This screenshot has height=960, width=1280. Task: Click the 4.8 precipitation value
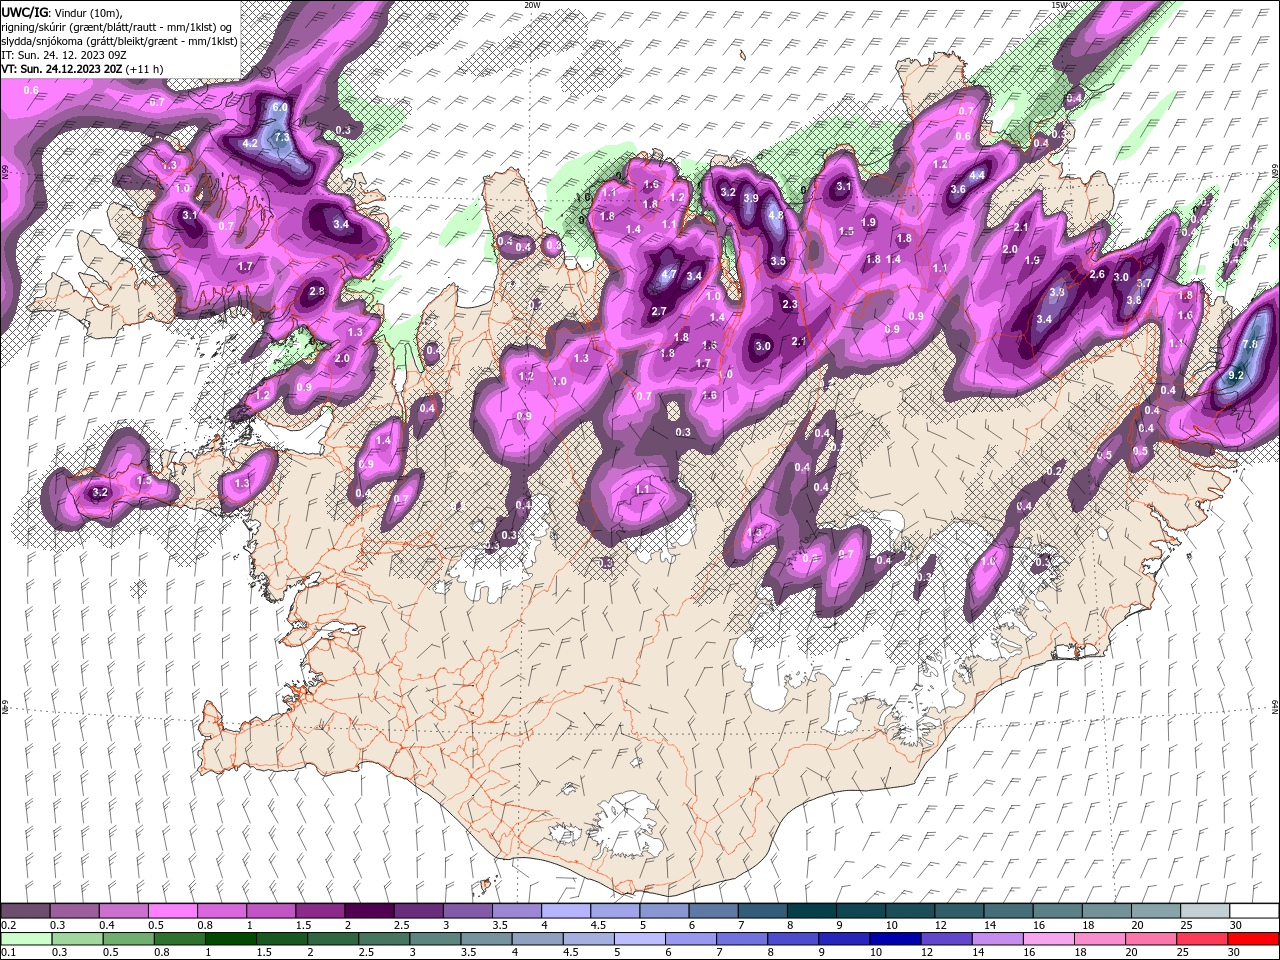click(775, 215)
